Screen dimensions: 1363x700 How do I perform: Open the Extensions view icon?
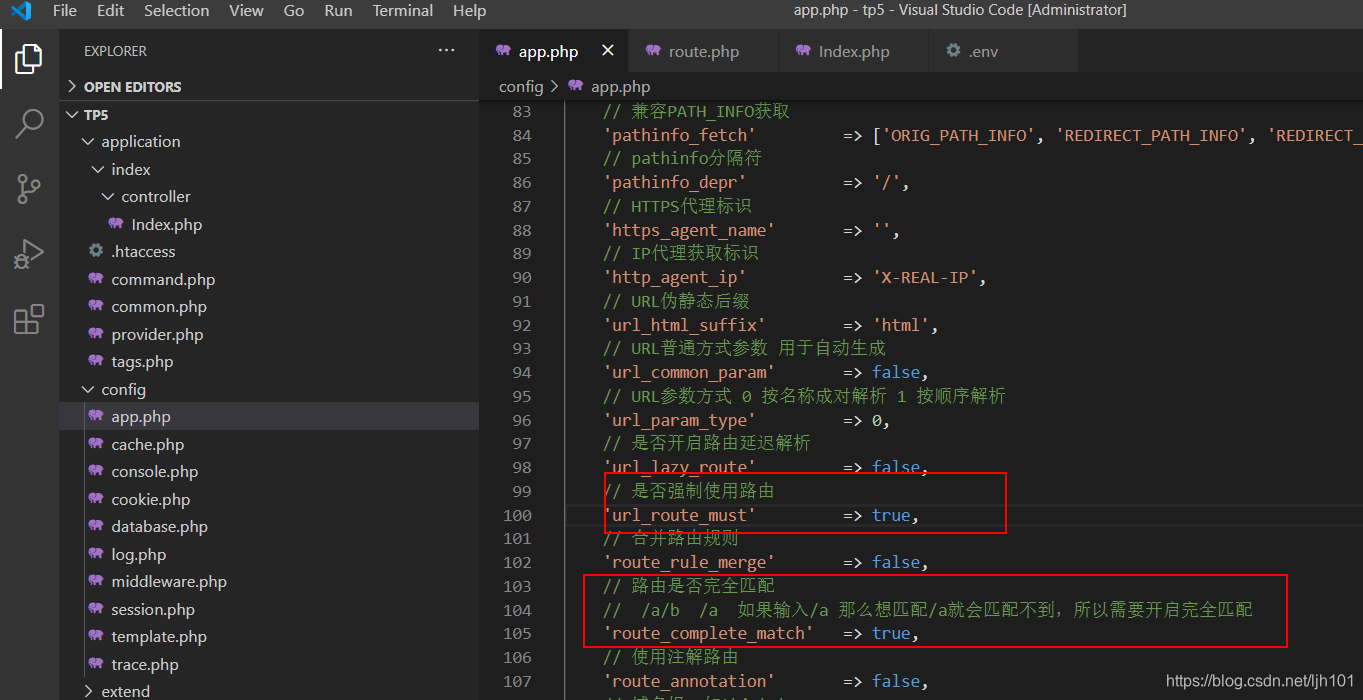[29, 319]
